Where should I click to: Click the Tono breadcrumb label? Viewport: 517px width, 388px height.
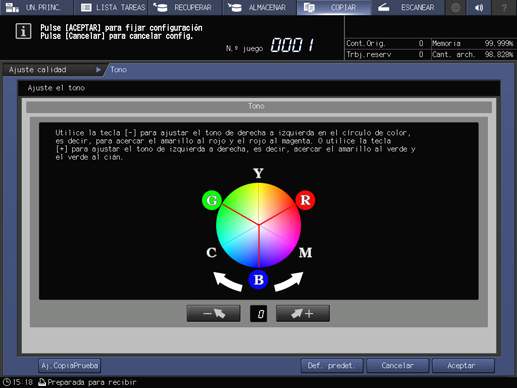(x=118, y=70)
